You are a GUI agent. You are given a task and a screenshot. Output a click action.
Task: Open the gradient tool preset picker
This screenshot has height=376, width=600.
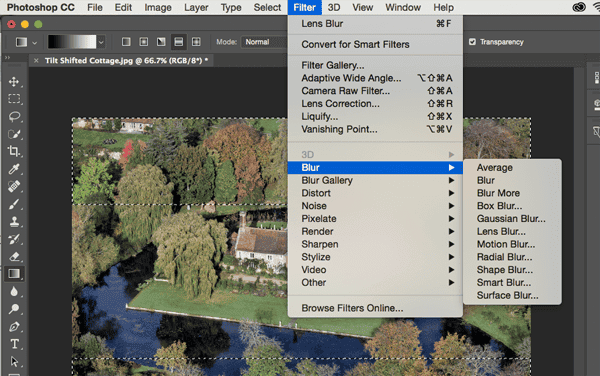[26, 42]
